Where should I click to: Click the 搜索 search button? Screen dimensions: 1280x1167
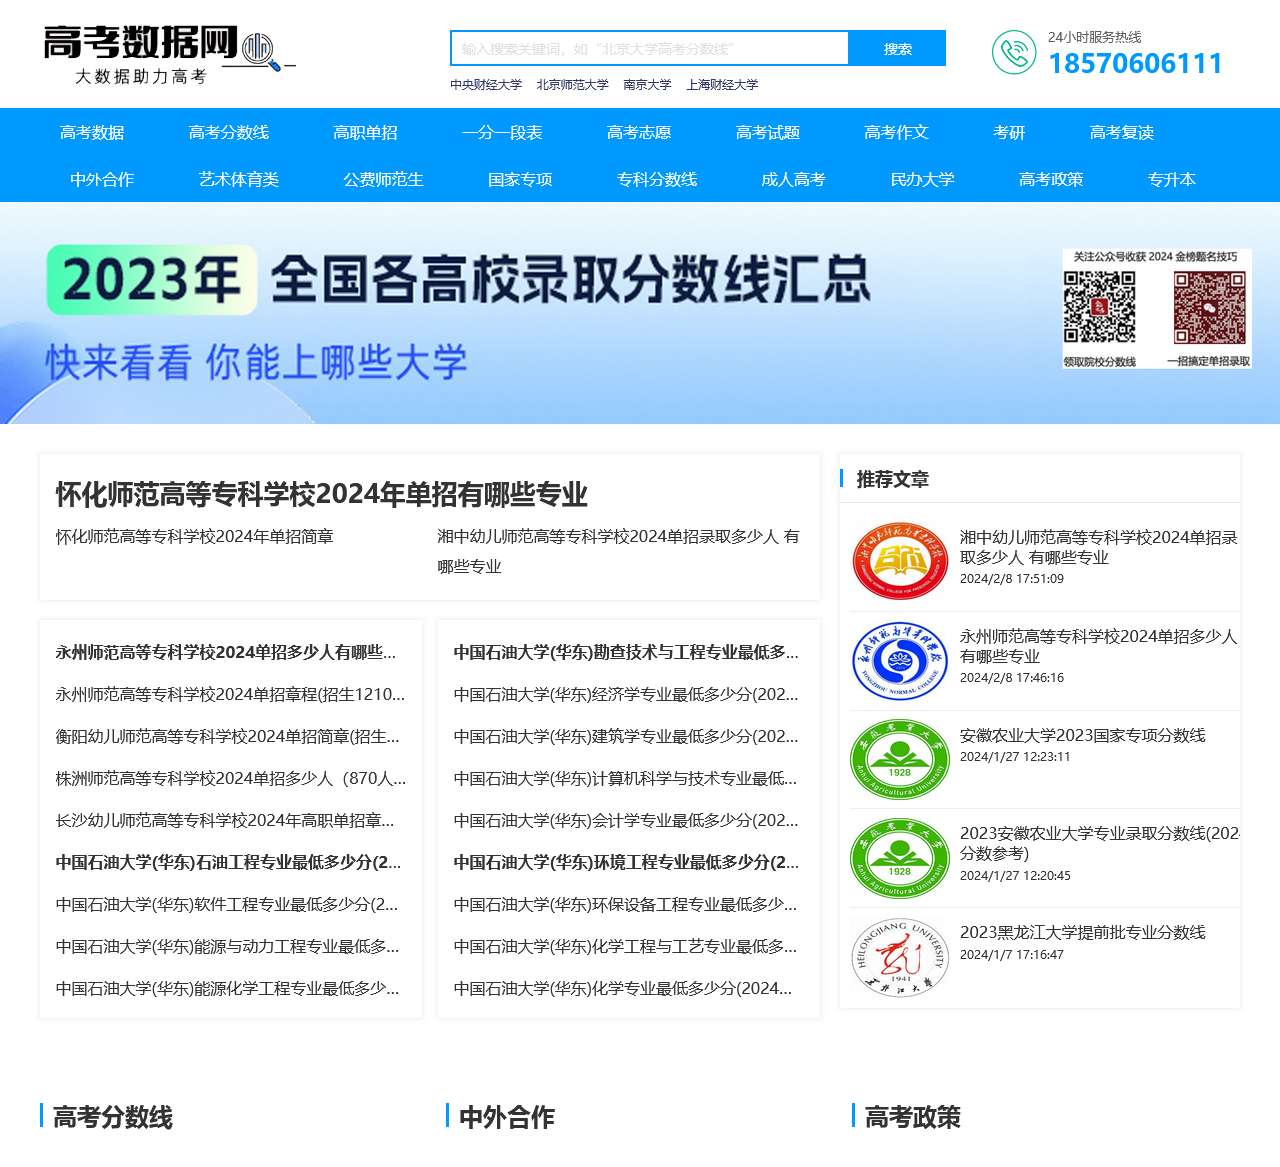(x=897, y=48)
